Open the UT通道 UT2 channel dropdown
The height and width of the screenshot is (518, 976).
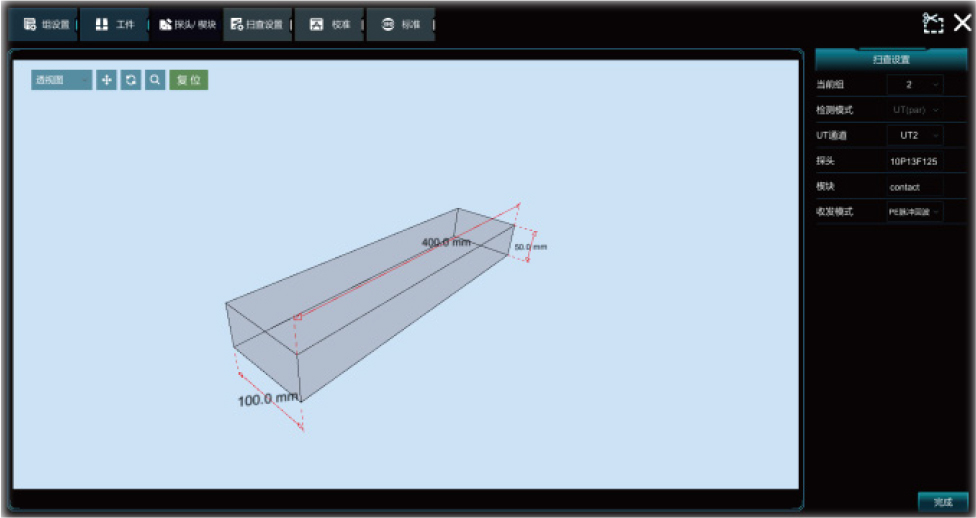coord(915,135)
